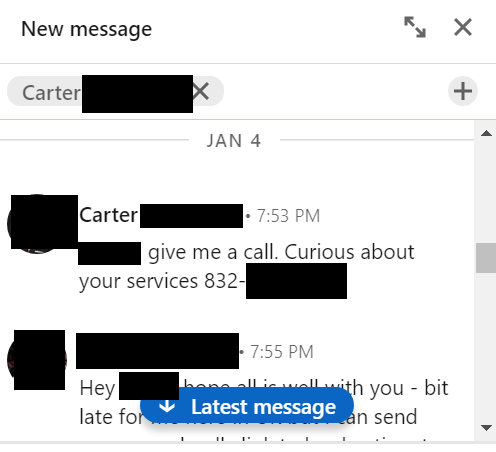This screenshot has width=496, height=452.
Task: Click the sender name beside 7:55 PM
Action: (x=157, y=351)
